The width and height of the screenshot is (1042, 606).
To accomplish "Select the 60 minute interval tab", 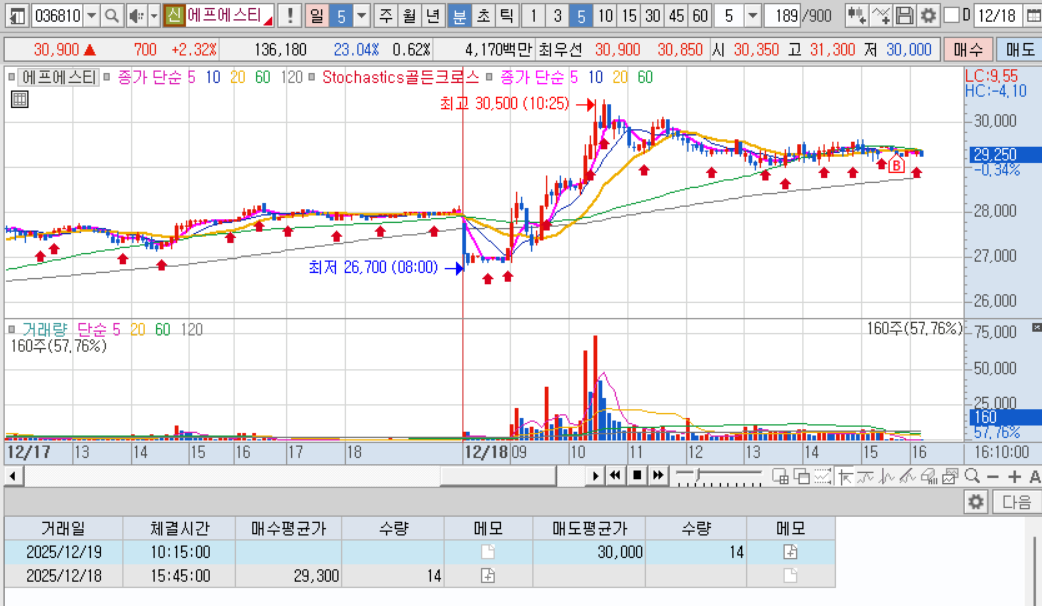I will 700,15.
